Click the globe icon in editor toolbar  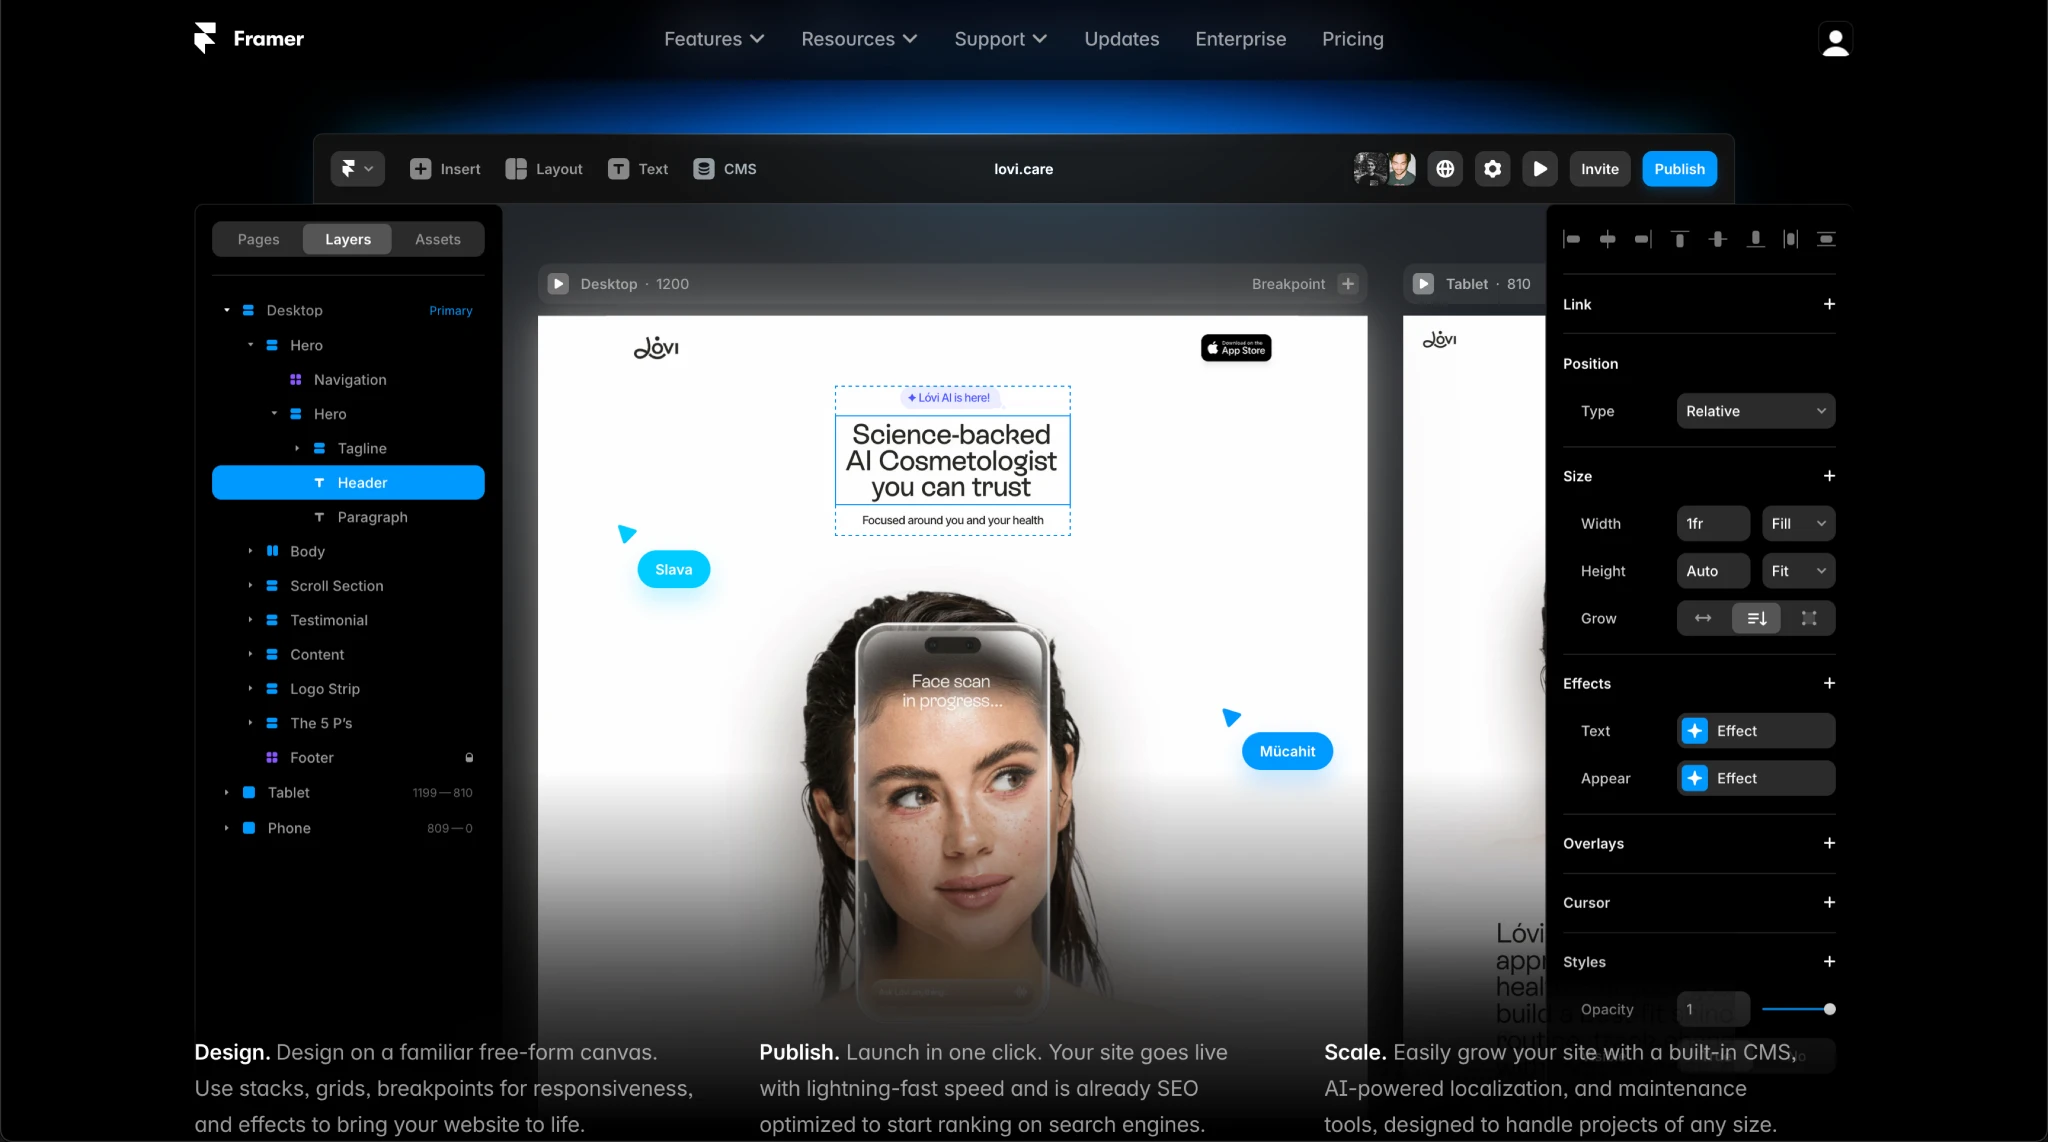[x=1445, y=169]
